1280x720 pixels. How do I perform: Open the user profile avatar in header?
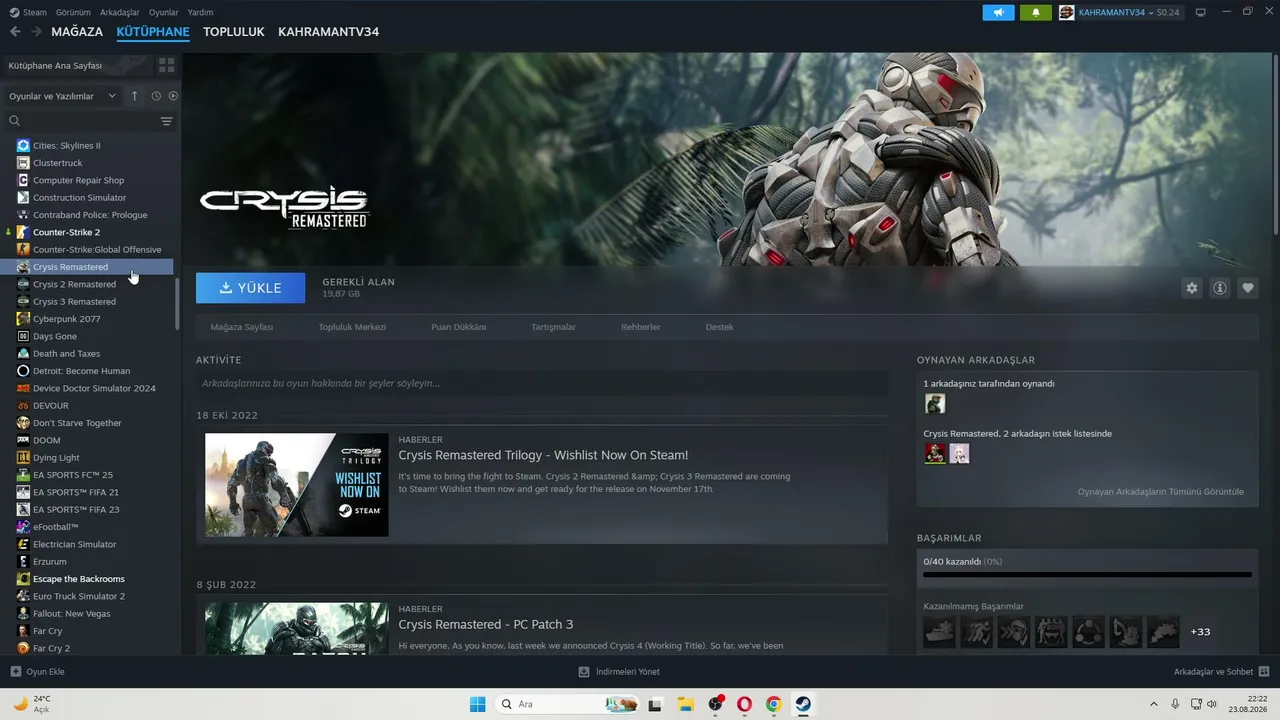click(x=1067, y=12)
